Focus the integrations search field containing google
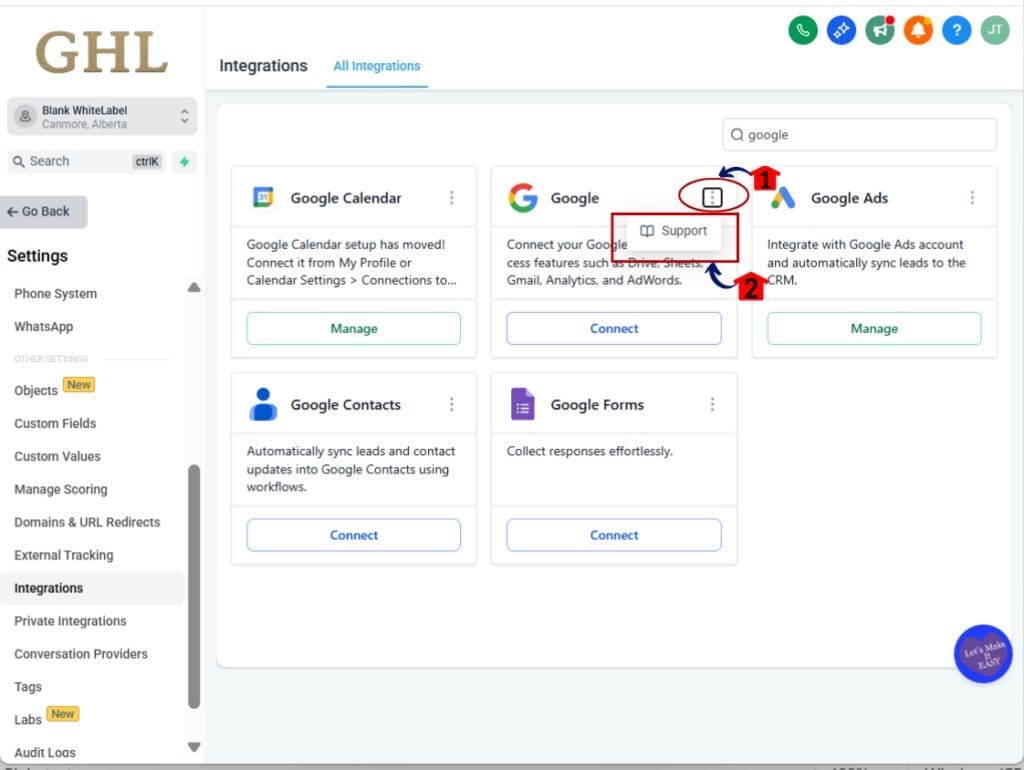 (859, 135)
